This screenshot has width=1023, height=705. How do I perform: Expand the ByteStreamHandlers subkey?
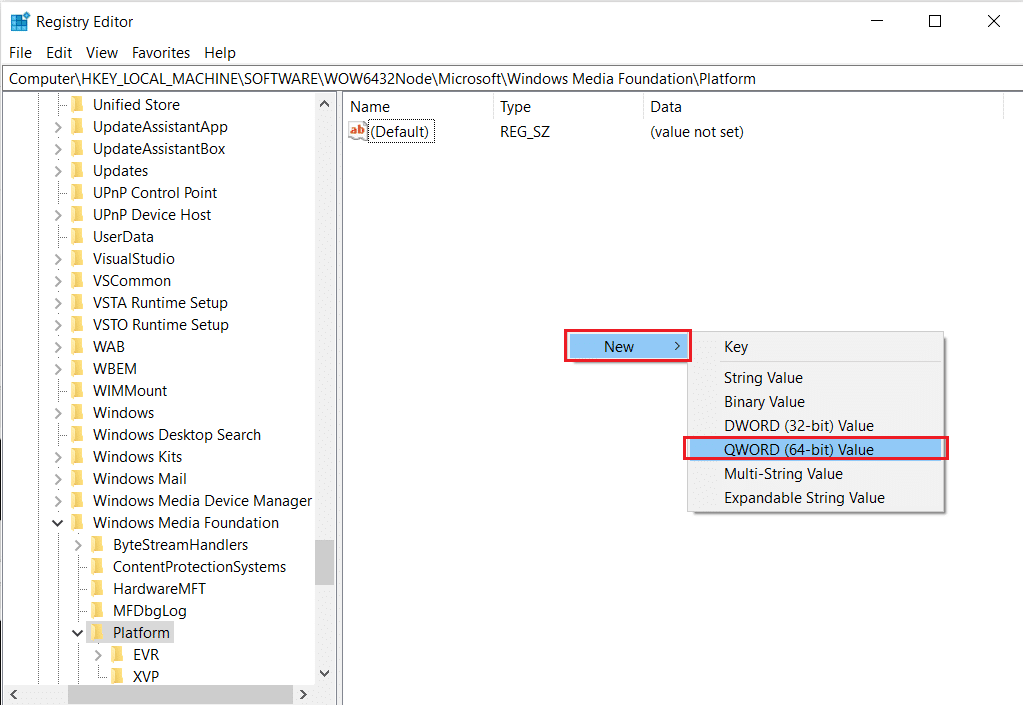click(78, 545)
